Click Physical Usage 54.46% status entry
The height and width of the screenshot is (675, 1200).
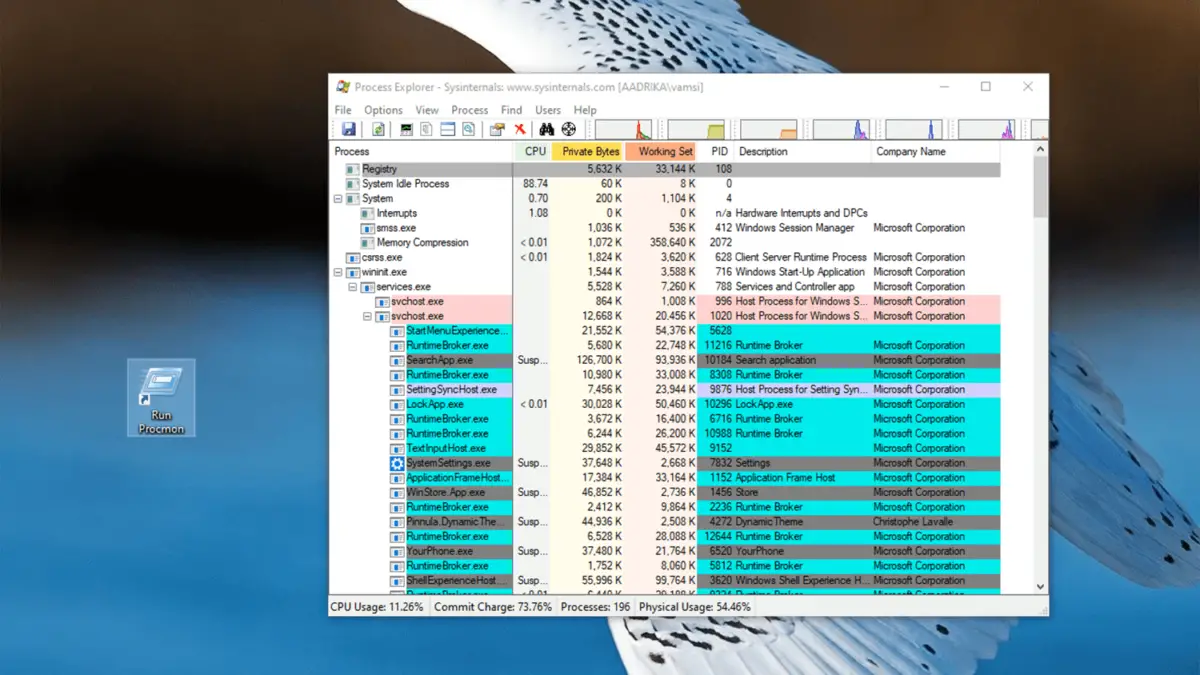coord(696,606)
